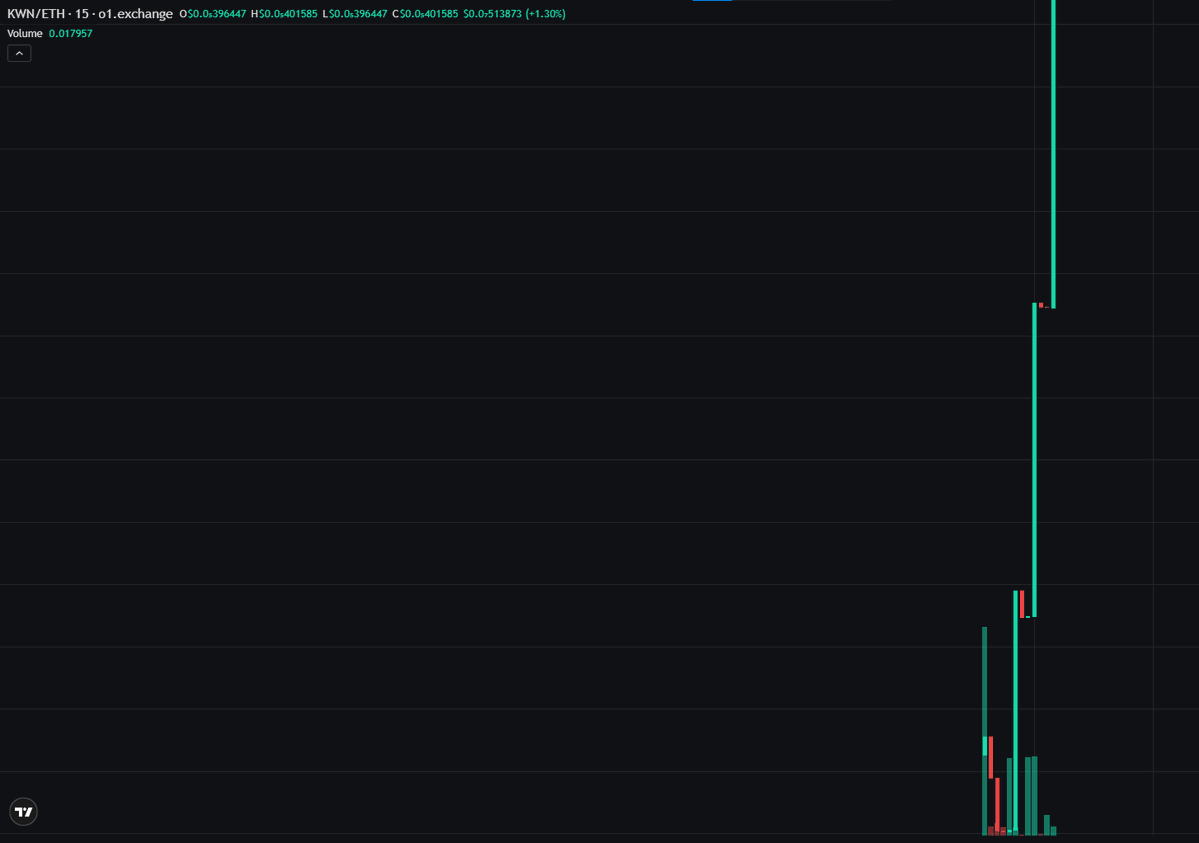This screenshot has height=843, width=1199.
Task: Click the tallest green candlestick
Action: [1054, 154]
